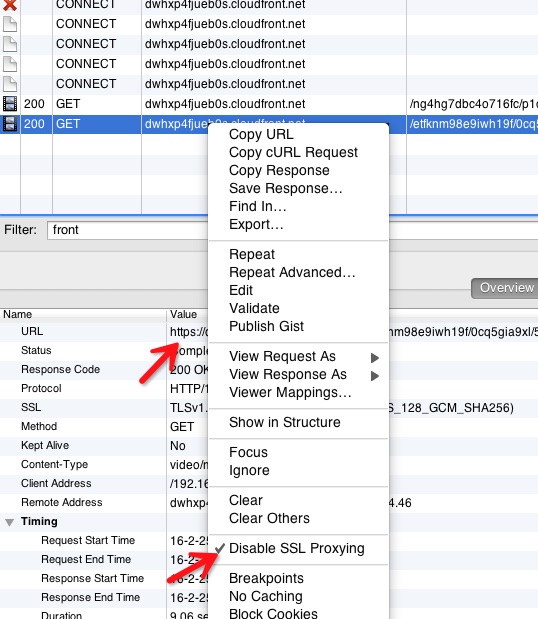Click film icon of /ng4hg7dbc4o716fc row

coord(10,104)
